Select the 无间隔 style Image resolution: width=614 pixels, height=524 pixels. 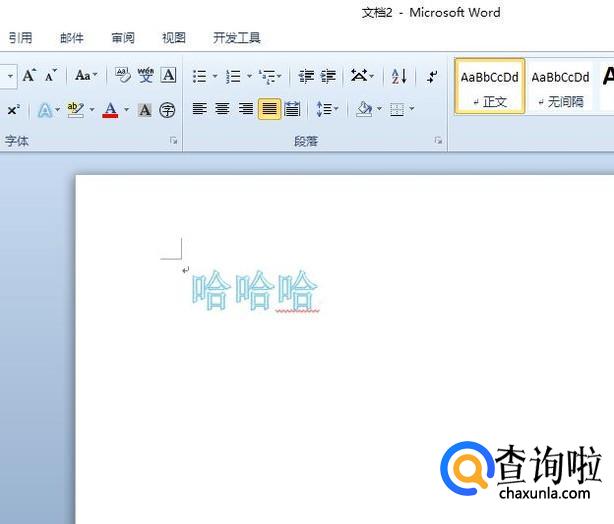[x=560, y=86]
